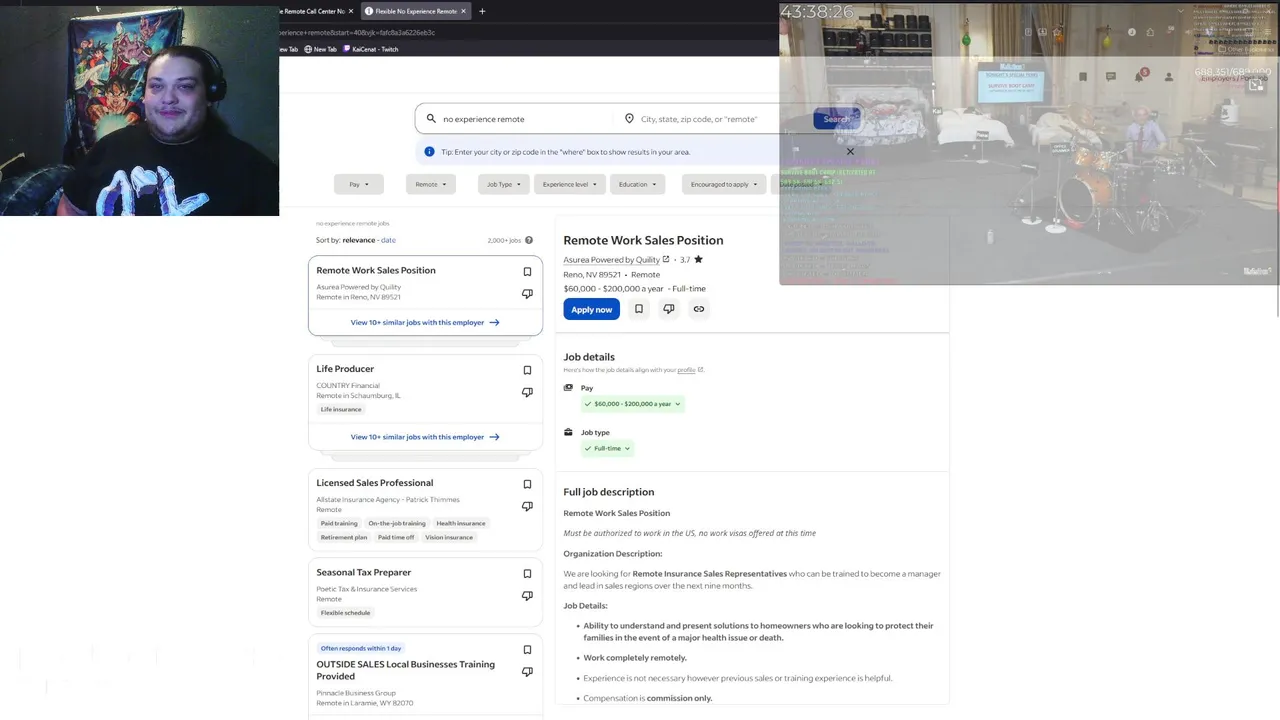Click the blue Search button
Viewport: 1280px width, 720px height.
pyautogui.click(x=836, y=118)
